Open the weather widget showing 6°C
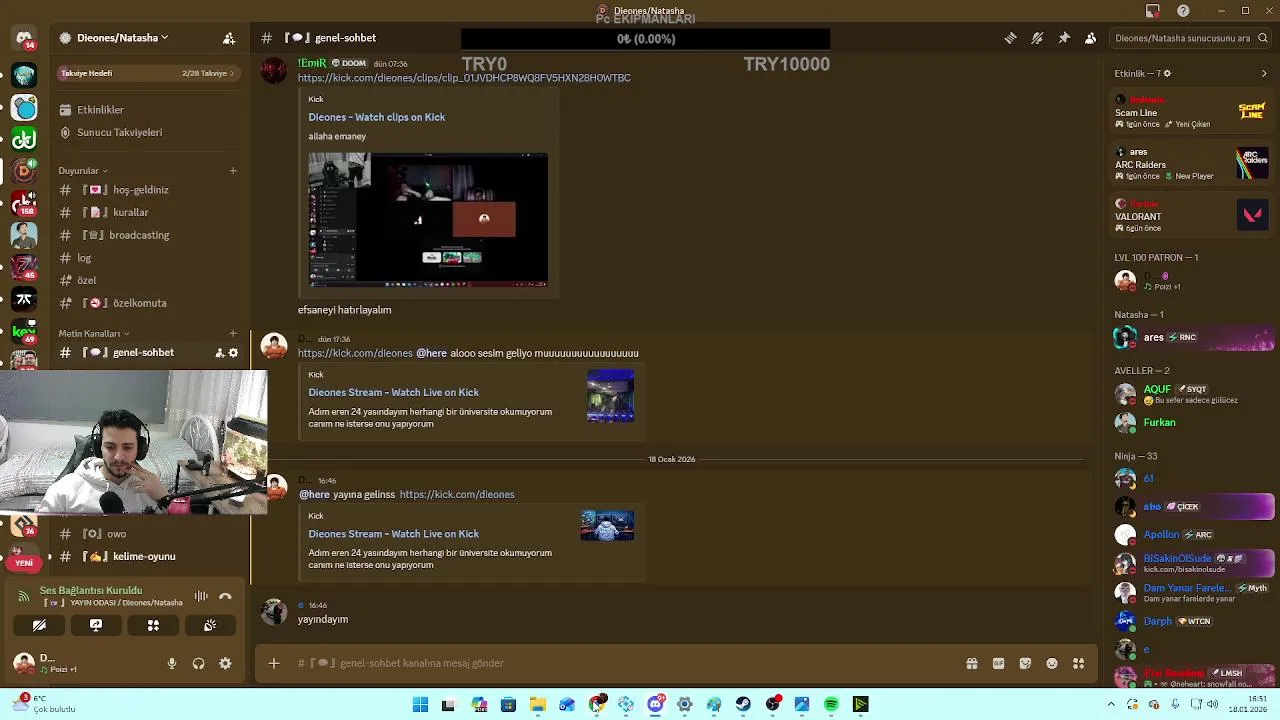1280x720 pixels. click(x=45, y=704)
